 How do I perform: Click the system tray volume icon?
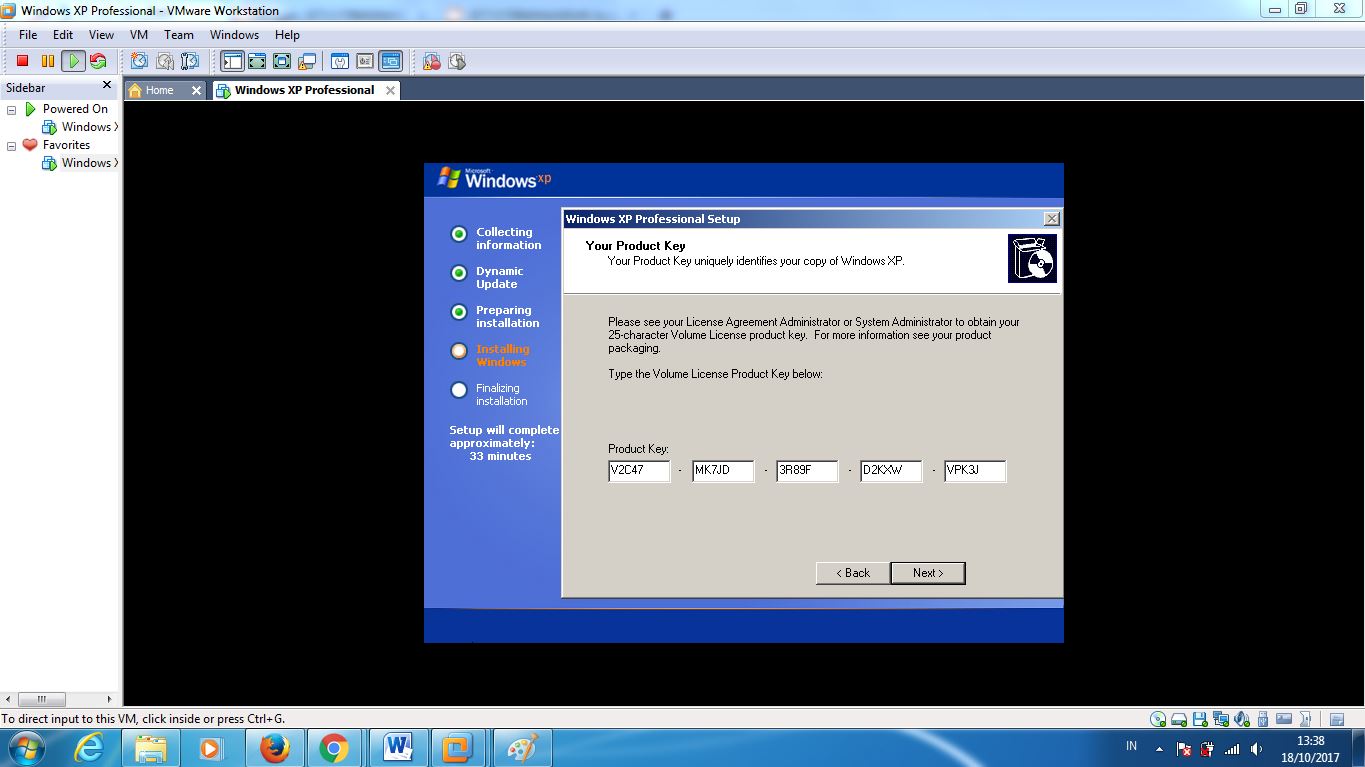(x=1257, y=748)
